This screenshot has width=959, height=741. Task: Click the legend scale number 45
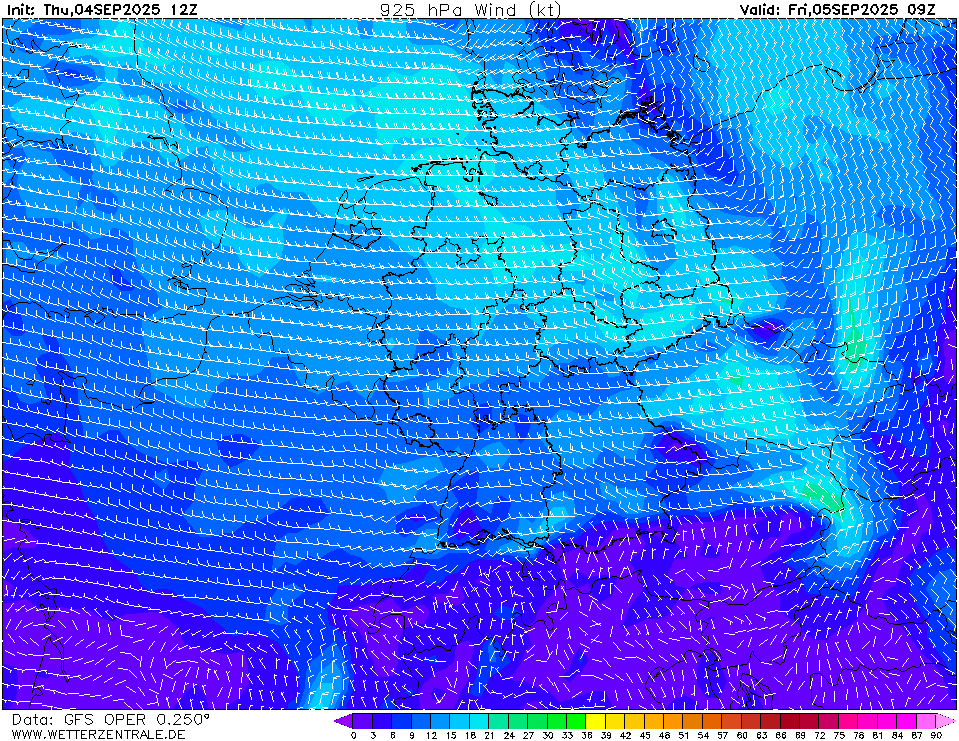coord(645,735)
